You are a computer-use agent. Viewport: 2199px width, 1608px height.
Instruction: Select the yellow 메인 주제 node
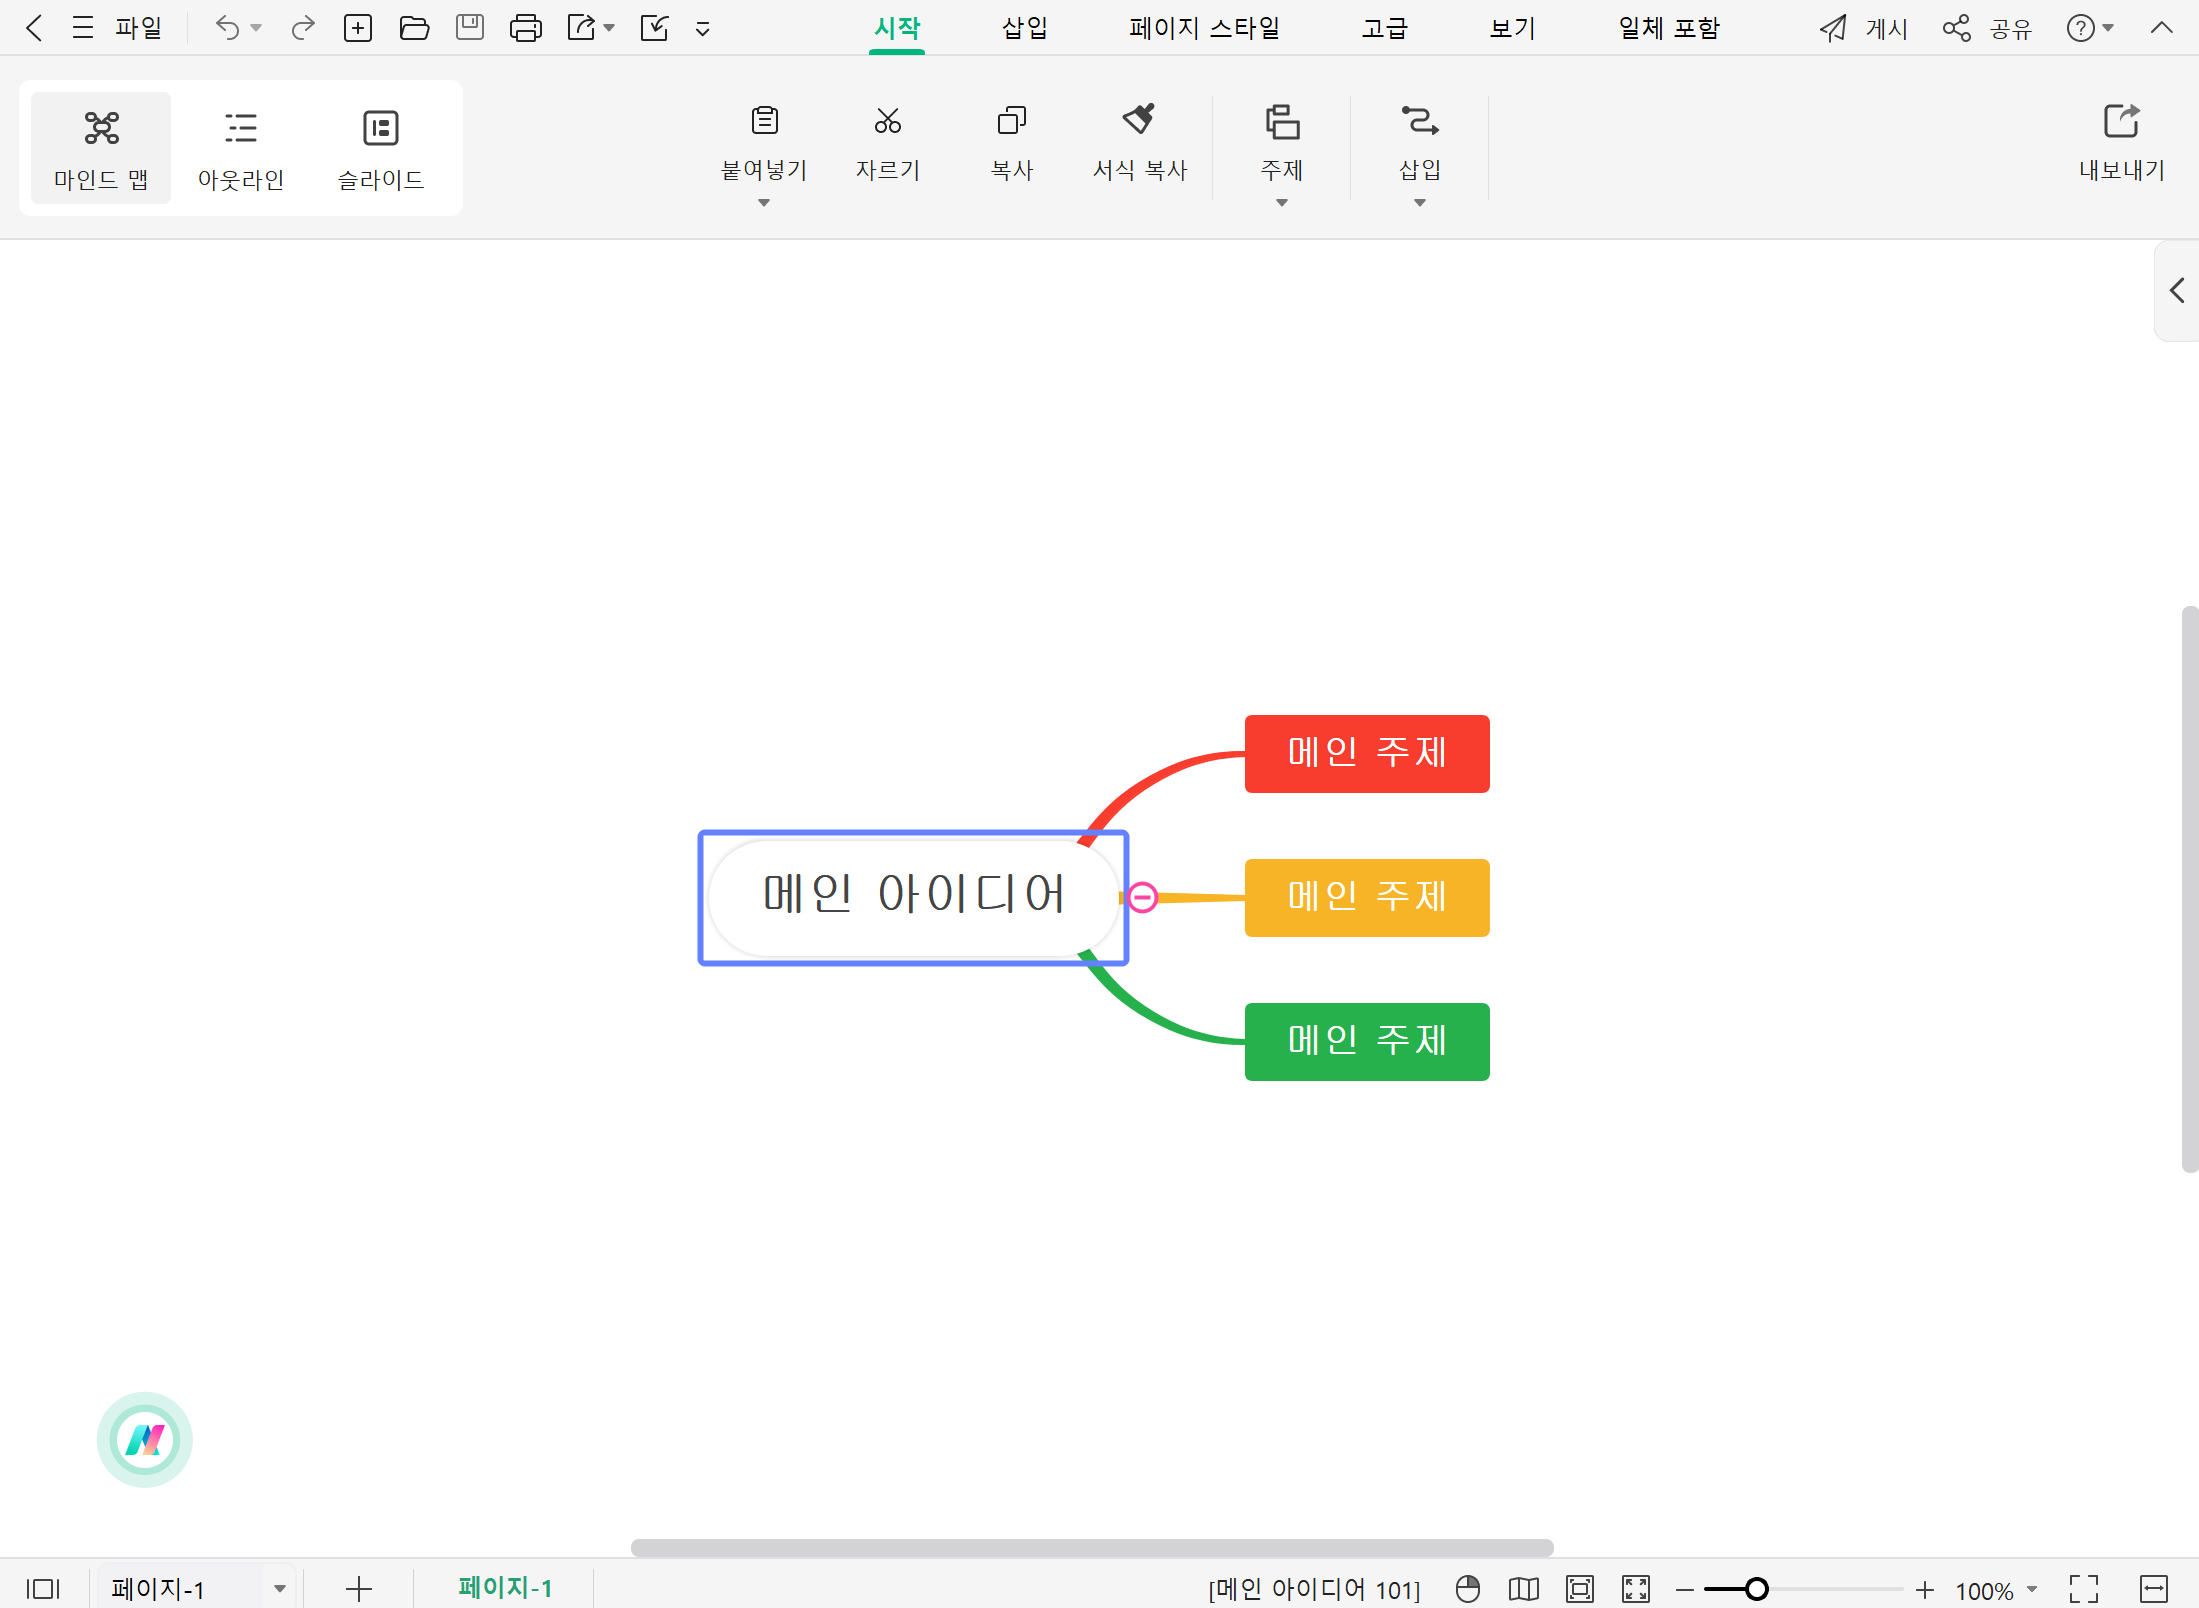tap(1367, 897)
